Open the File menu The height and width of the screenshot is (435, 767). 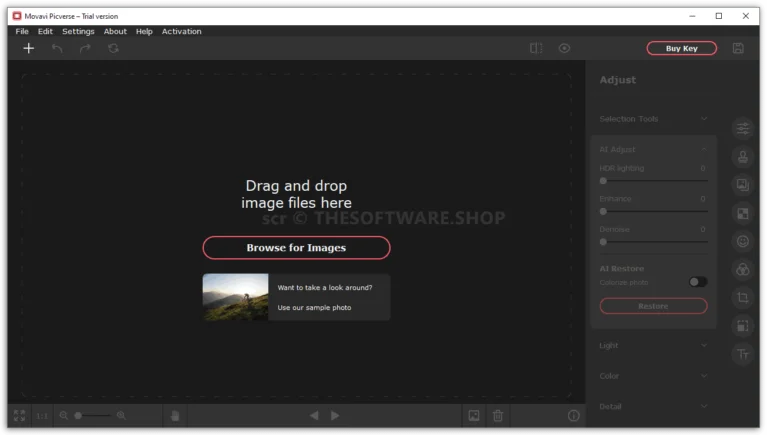click(22, 31)
